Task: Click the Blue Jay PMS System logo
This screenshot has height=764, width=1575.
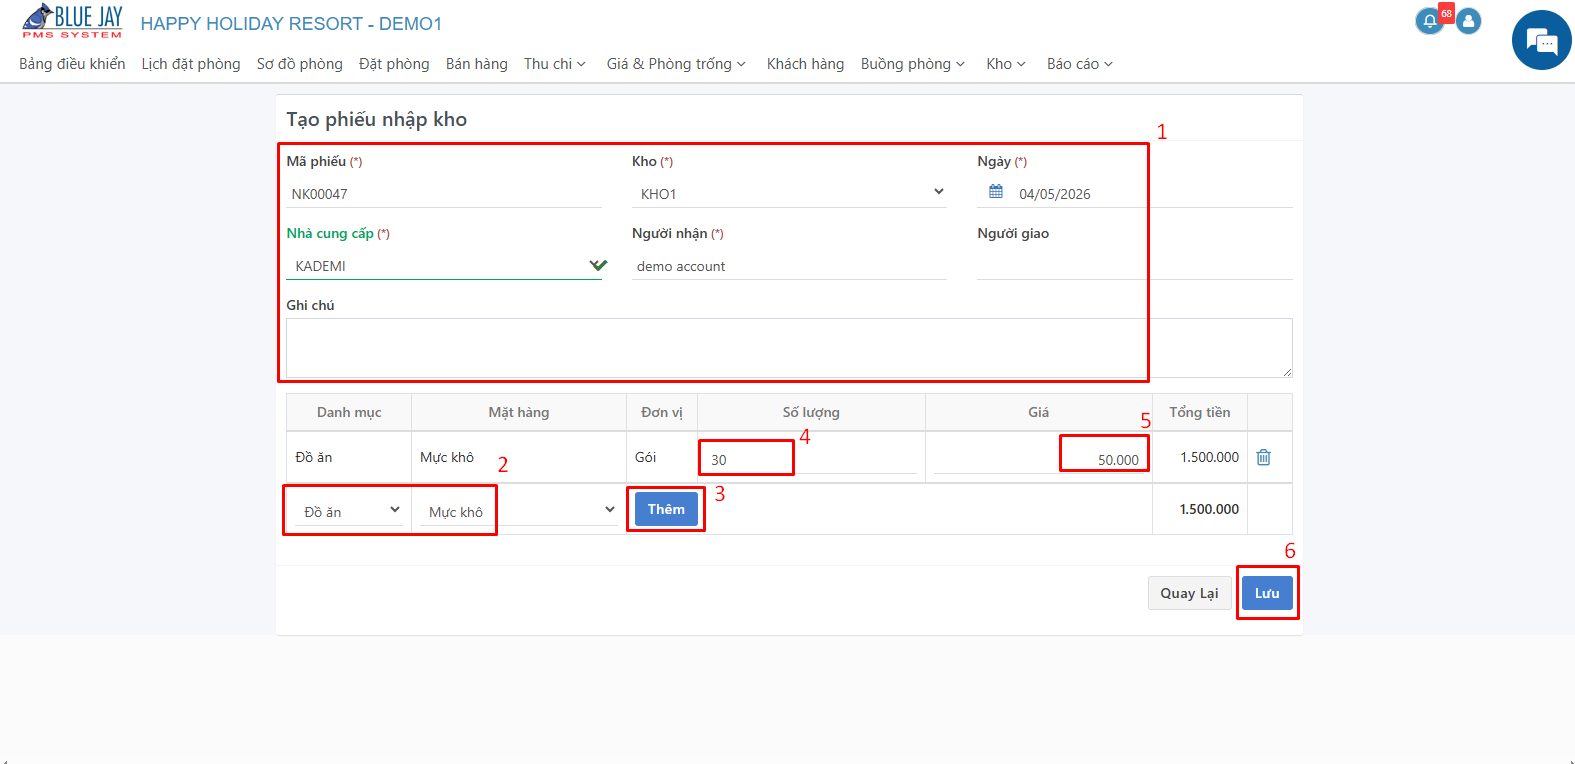Action: tap(72, 22)
